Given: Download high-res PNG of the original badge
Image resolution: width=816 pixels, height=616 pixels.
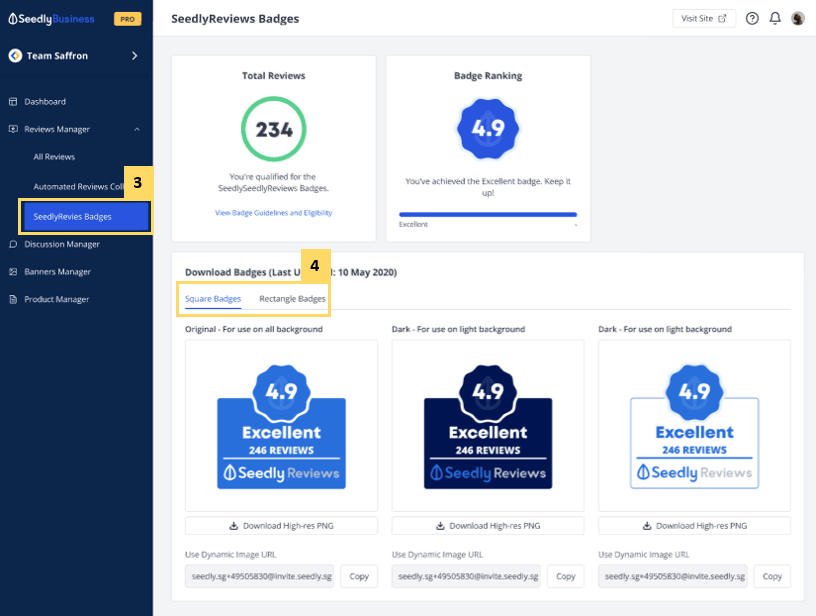Looking at the screenshot, I should pos(281,526).
